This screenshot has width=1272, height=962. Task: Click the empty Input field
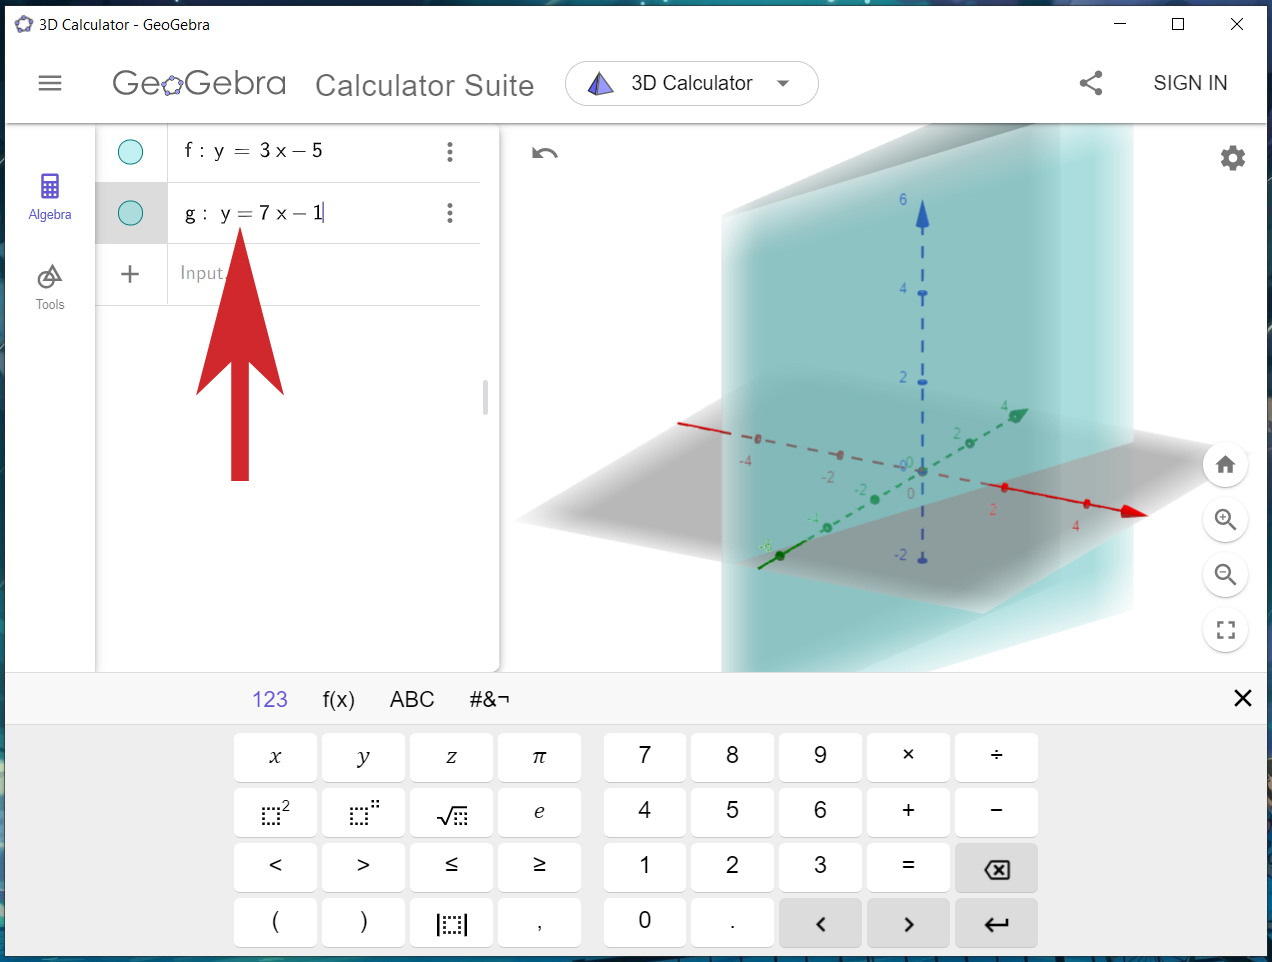(x=324, y=274)
